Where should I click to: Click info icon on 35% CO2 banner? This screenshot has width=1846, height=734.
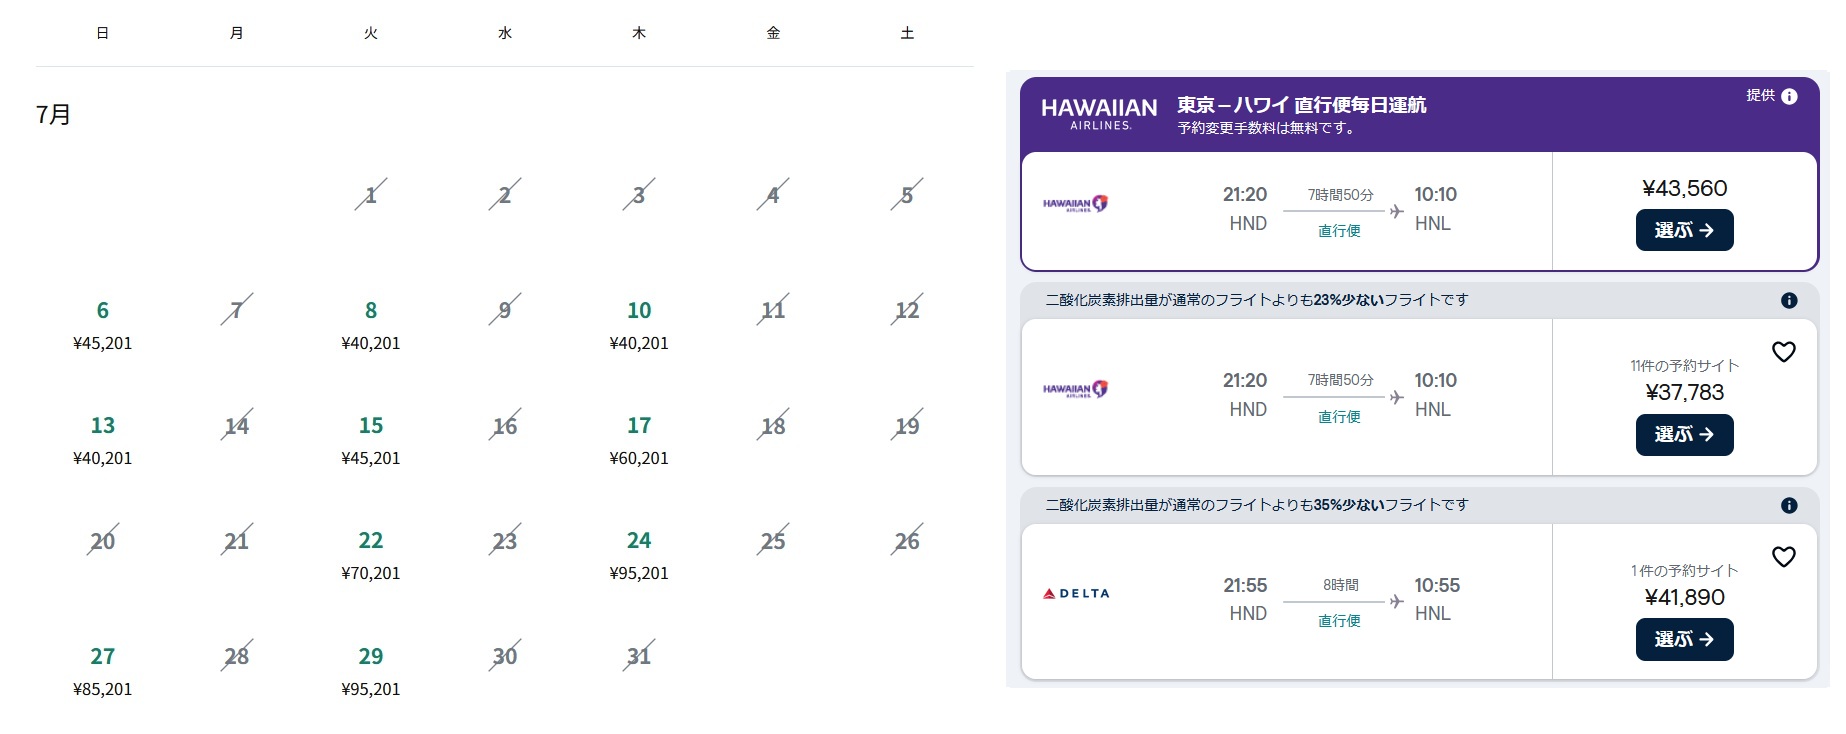1789,505
